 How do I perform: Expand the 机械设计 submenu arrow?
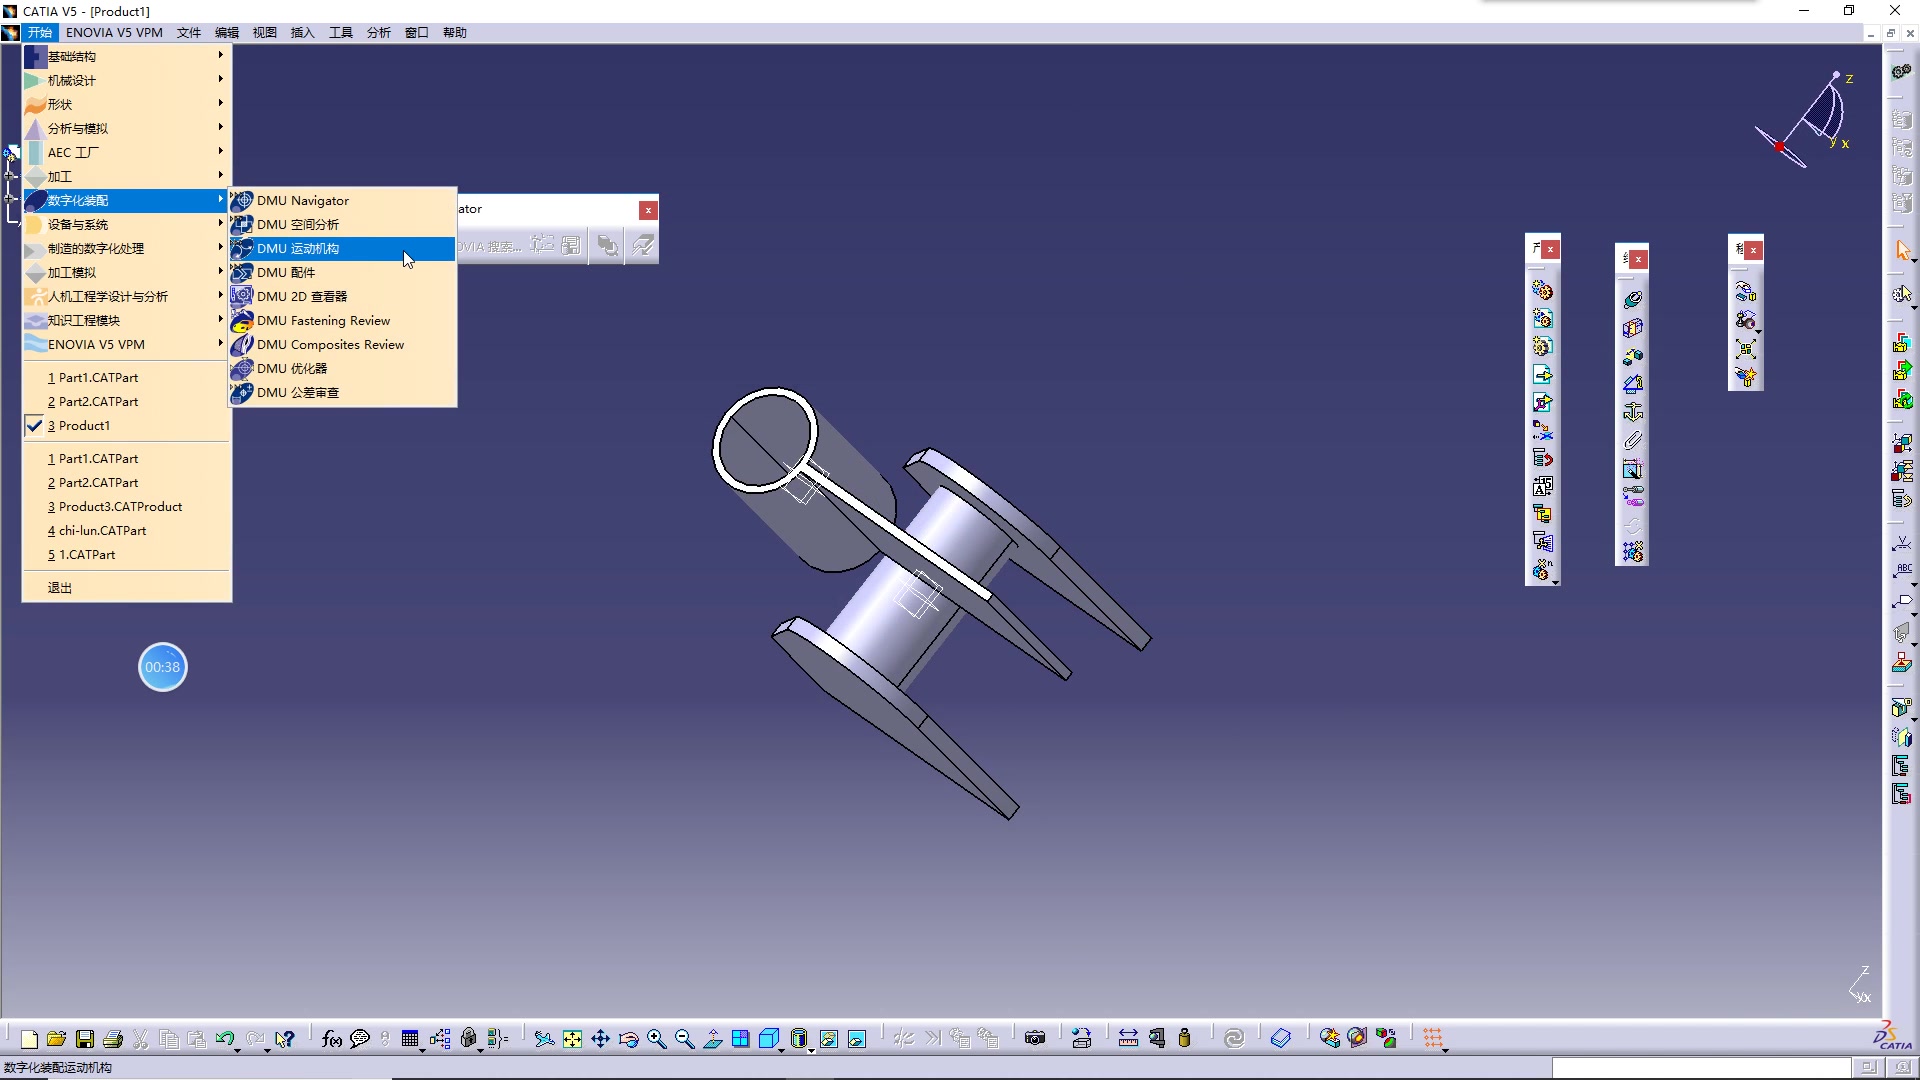220,80
